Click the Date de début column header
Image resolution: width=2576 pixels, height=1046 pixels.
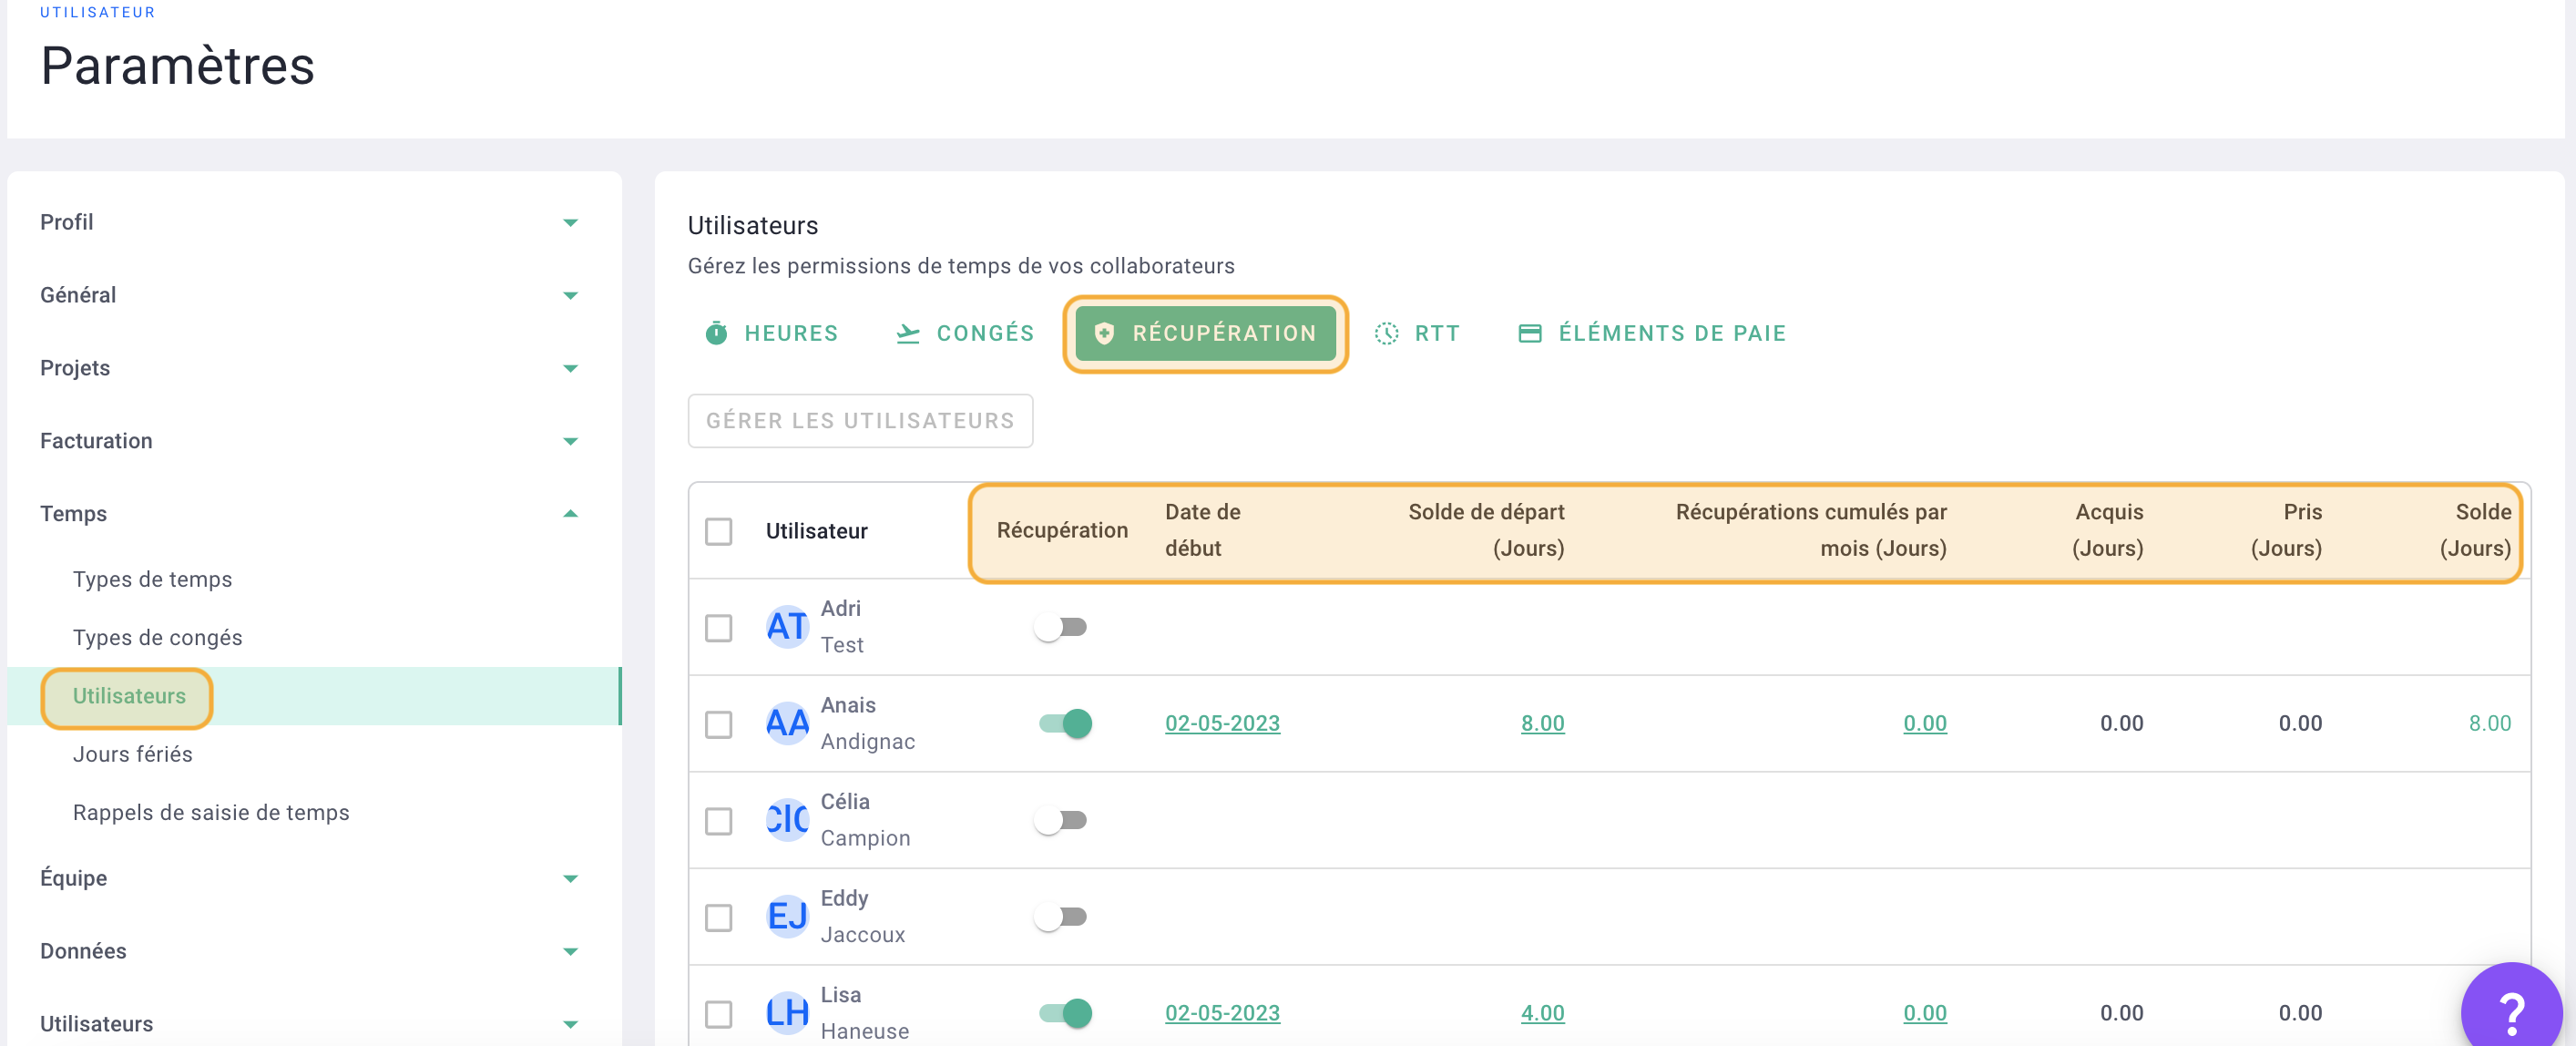click(x=1202, y=530)
